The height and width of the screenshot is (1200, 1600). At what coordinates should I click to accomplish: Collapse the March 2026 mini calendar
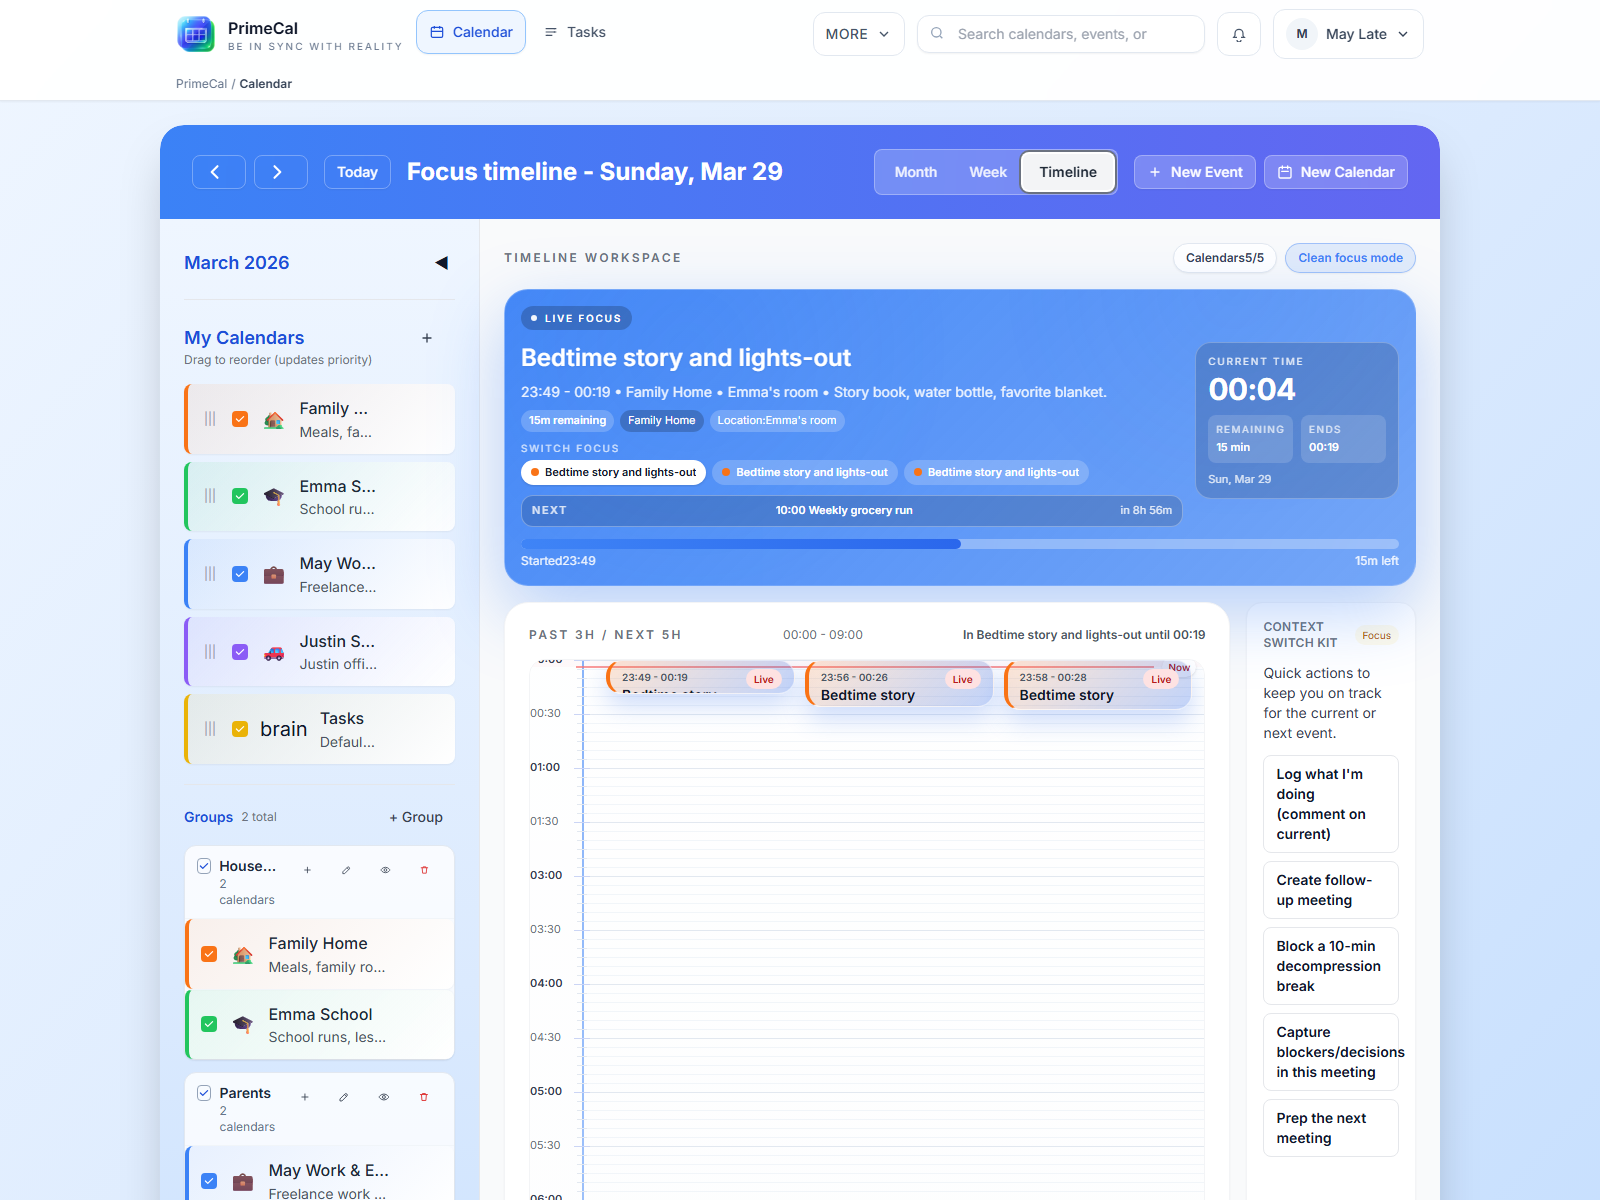click(x=441, y=263)
